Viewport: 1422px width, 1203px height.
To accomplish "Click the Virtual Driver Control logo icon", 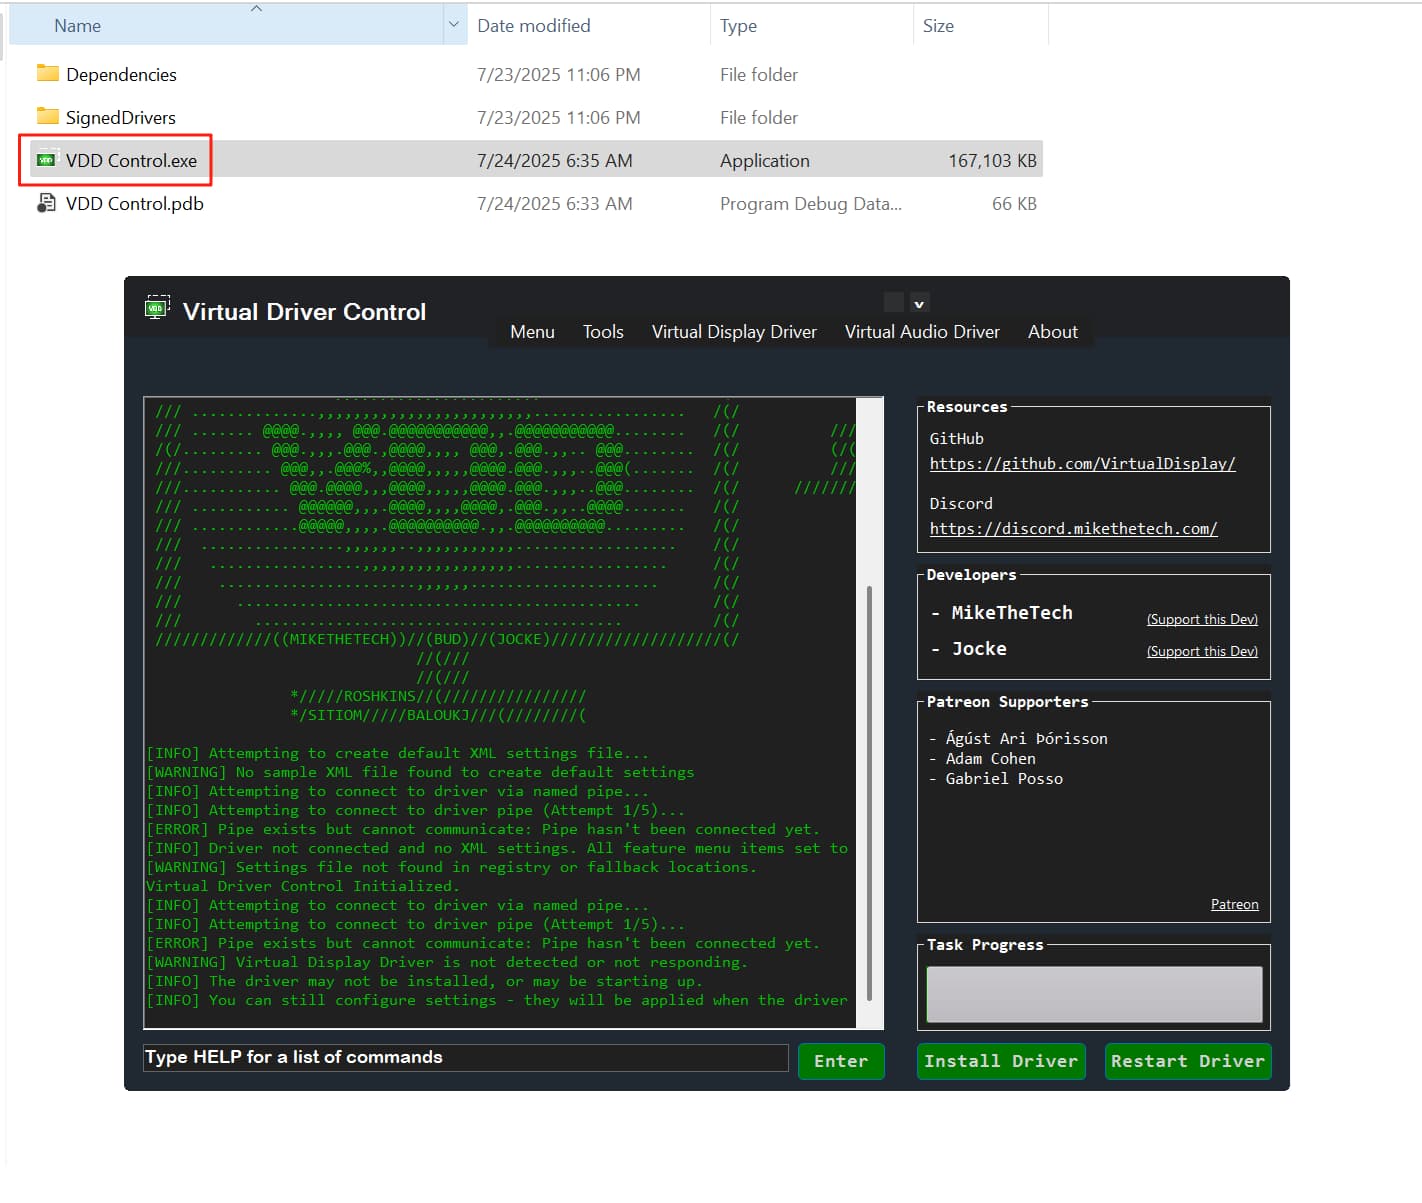I will [157, 309].
